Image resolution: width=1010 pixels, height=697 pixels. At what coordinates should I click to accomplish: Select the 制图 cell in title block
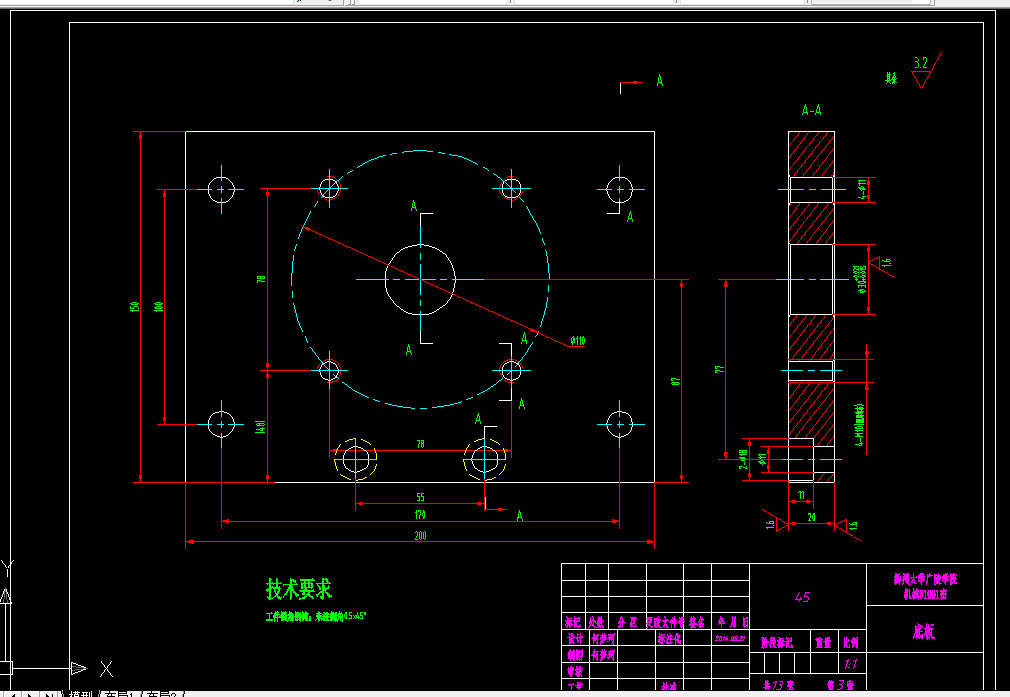[575, 654]
